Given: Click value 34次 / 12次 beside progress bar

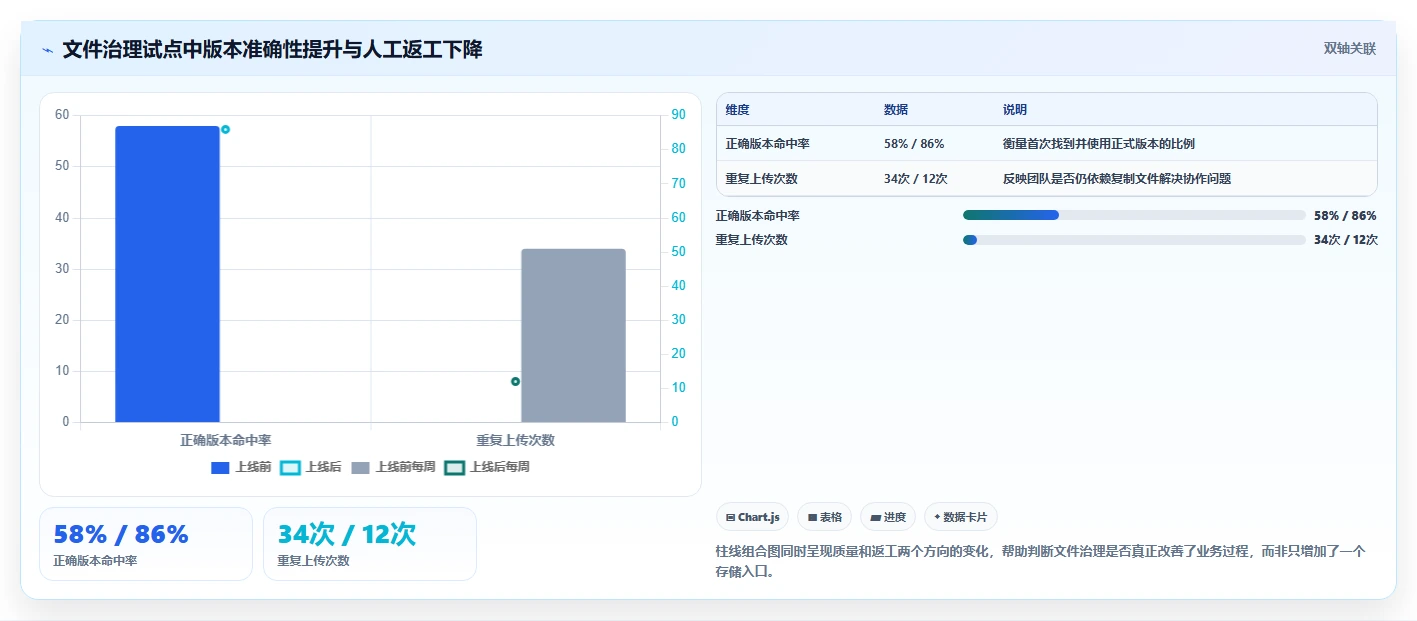Looking at the screenshot, I should pyautogui.click(x=1346, y=240).
